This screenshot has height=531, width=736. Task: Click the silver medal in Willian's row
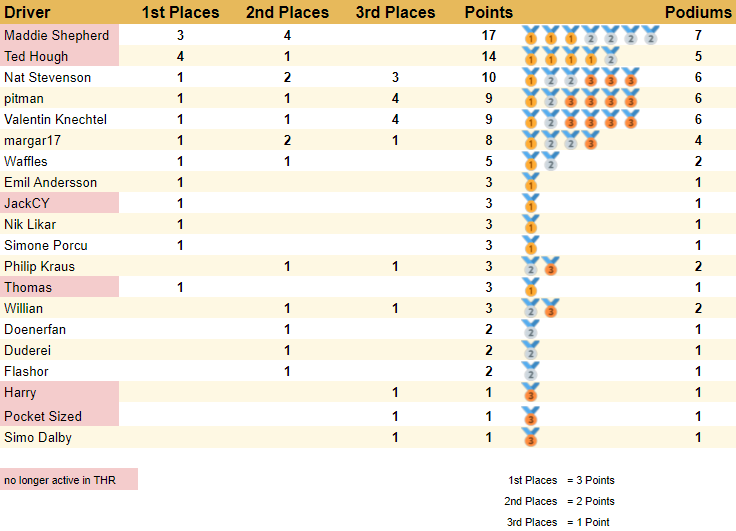tap(530, 308)
